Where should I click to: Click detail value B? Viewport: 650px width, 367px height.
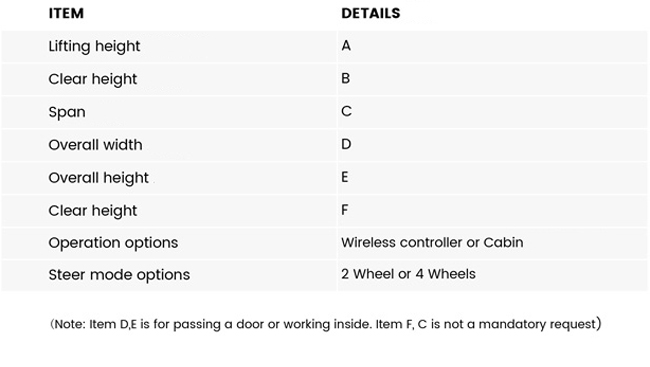(346, 78)
